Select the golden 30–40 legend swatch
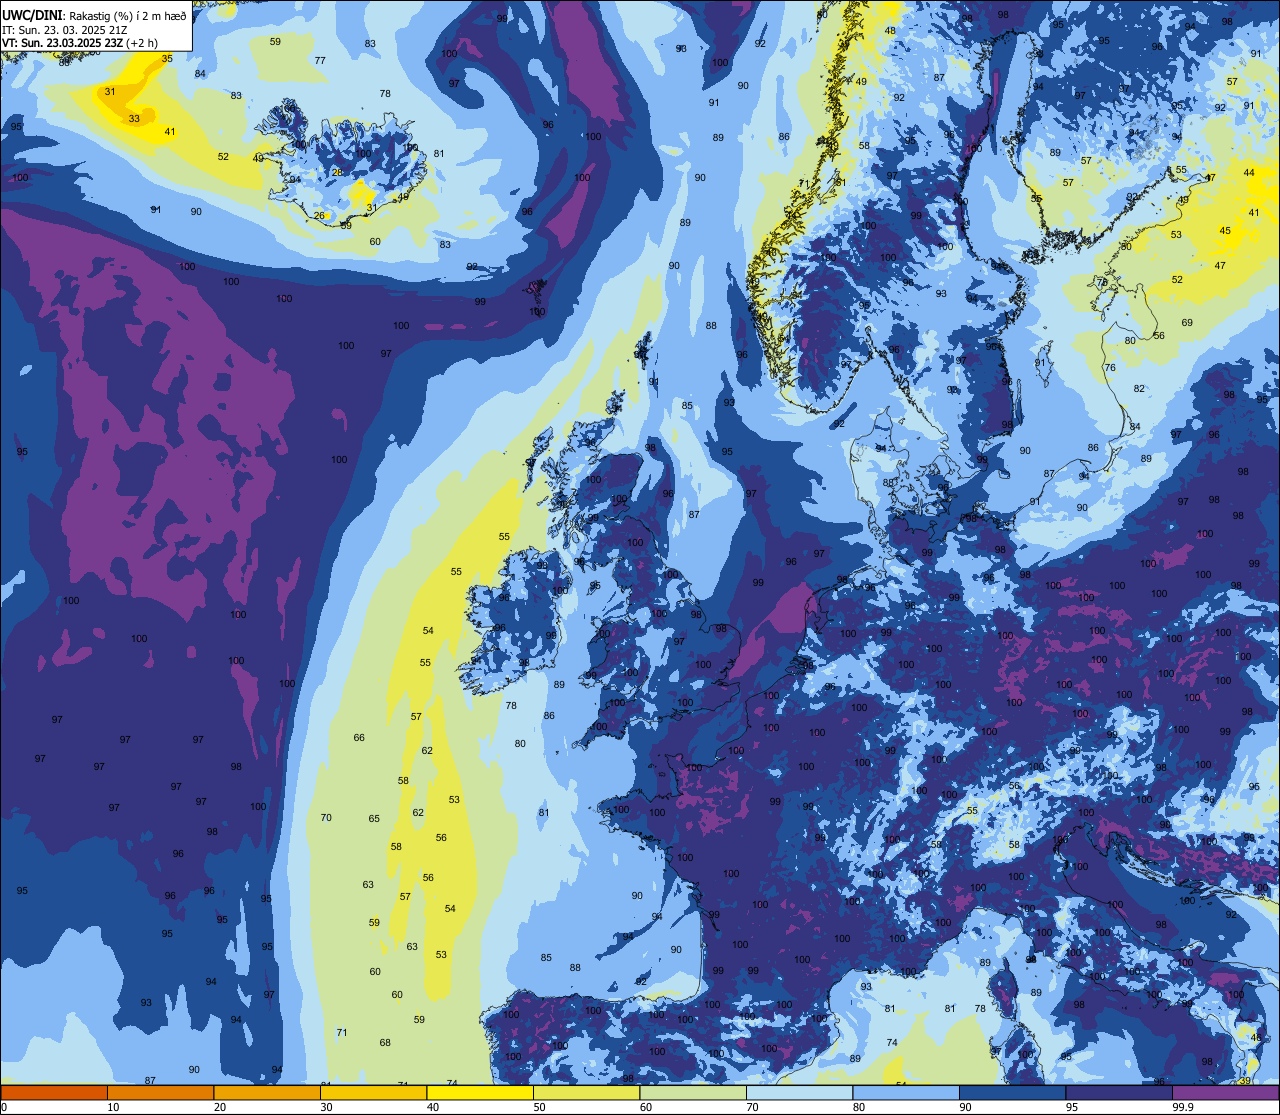The height and width of the screenshot is (1115, 1280). tap(373, 1092)
